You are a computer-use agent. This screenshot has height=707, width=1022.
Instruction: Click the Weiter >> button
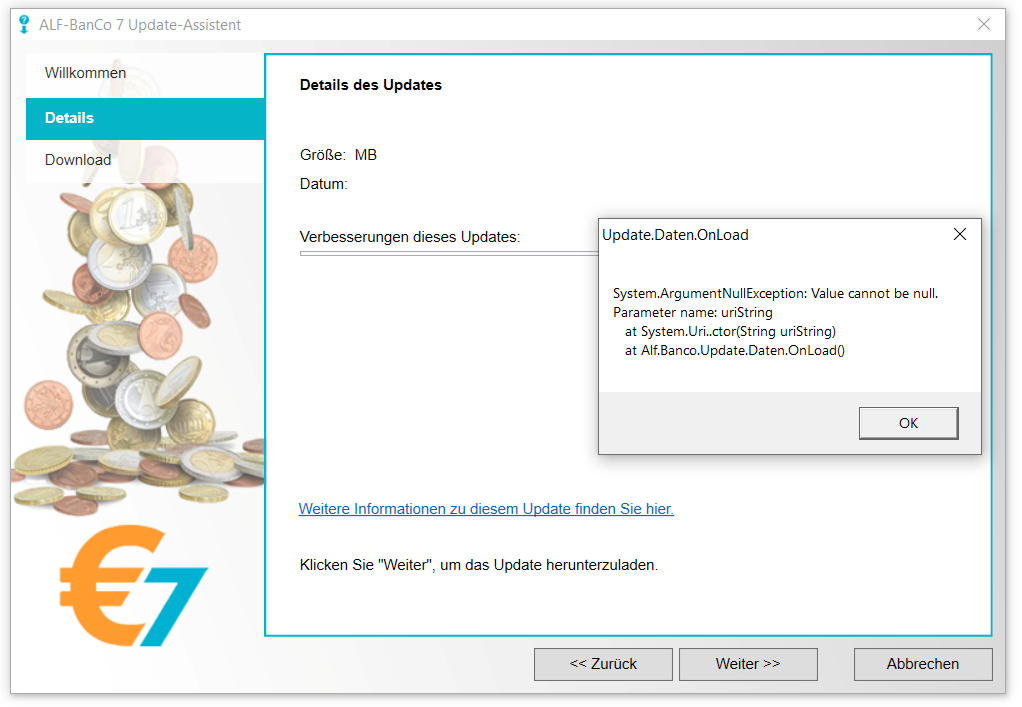click(x=748, y=664)
